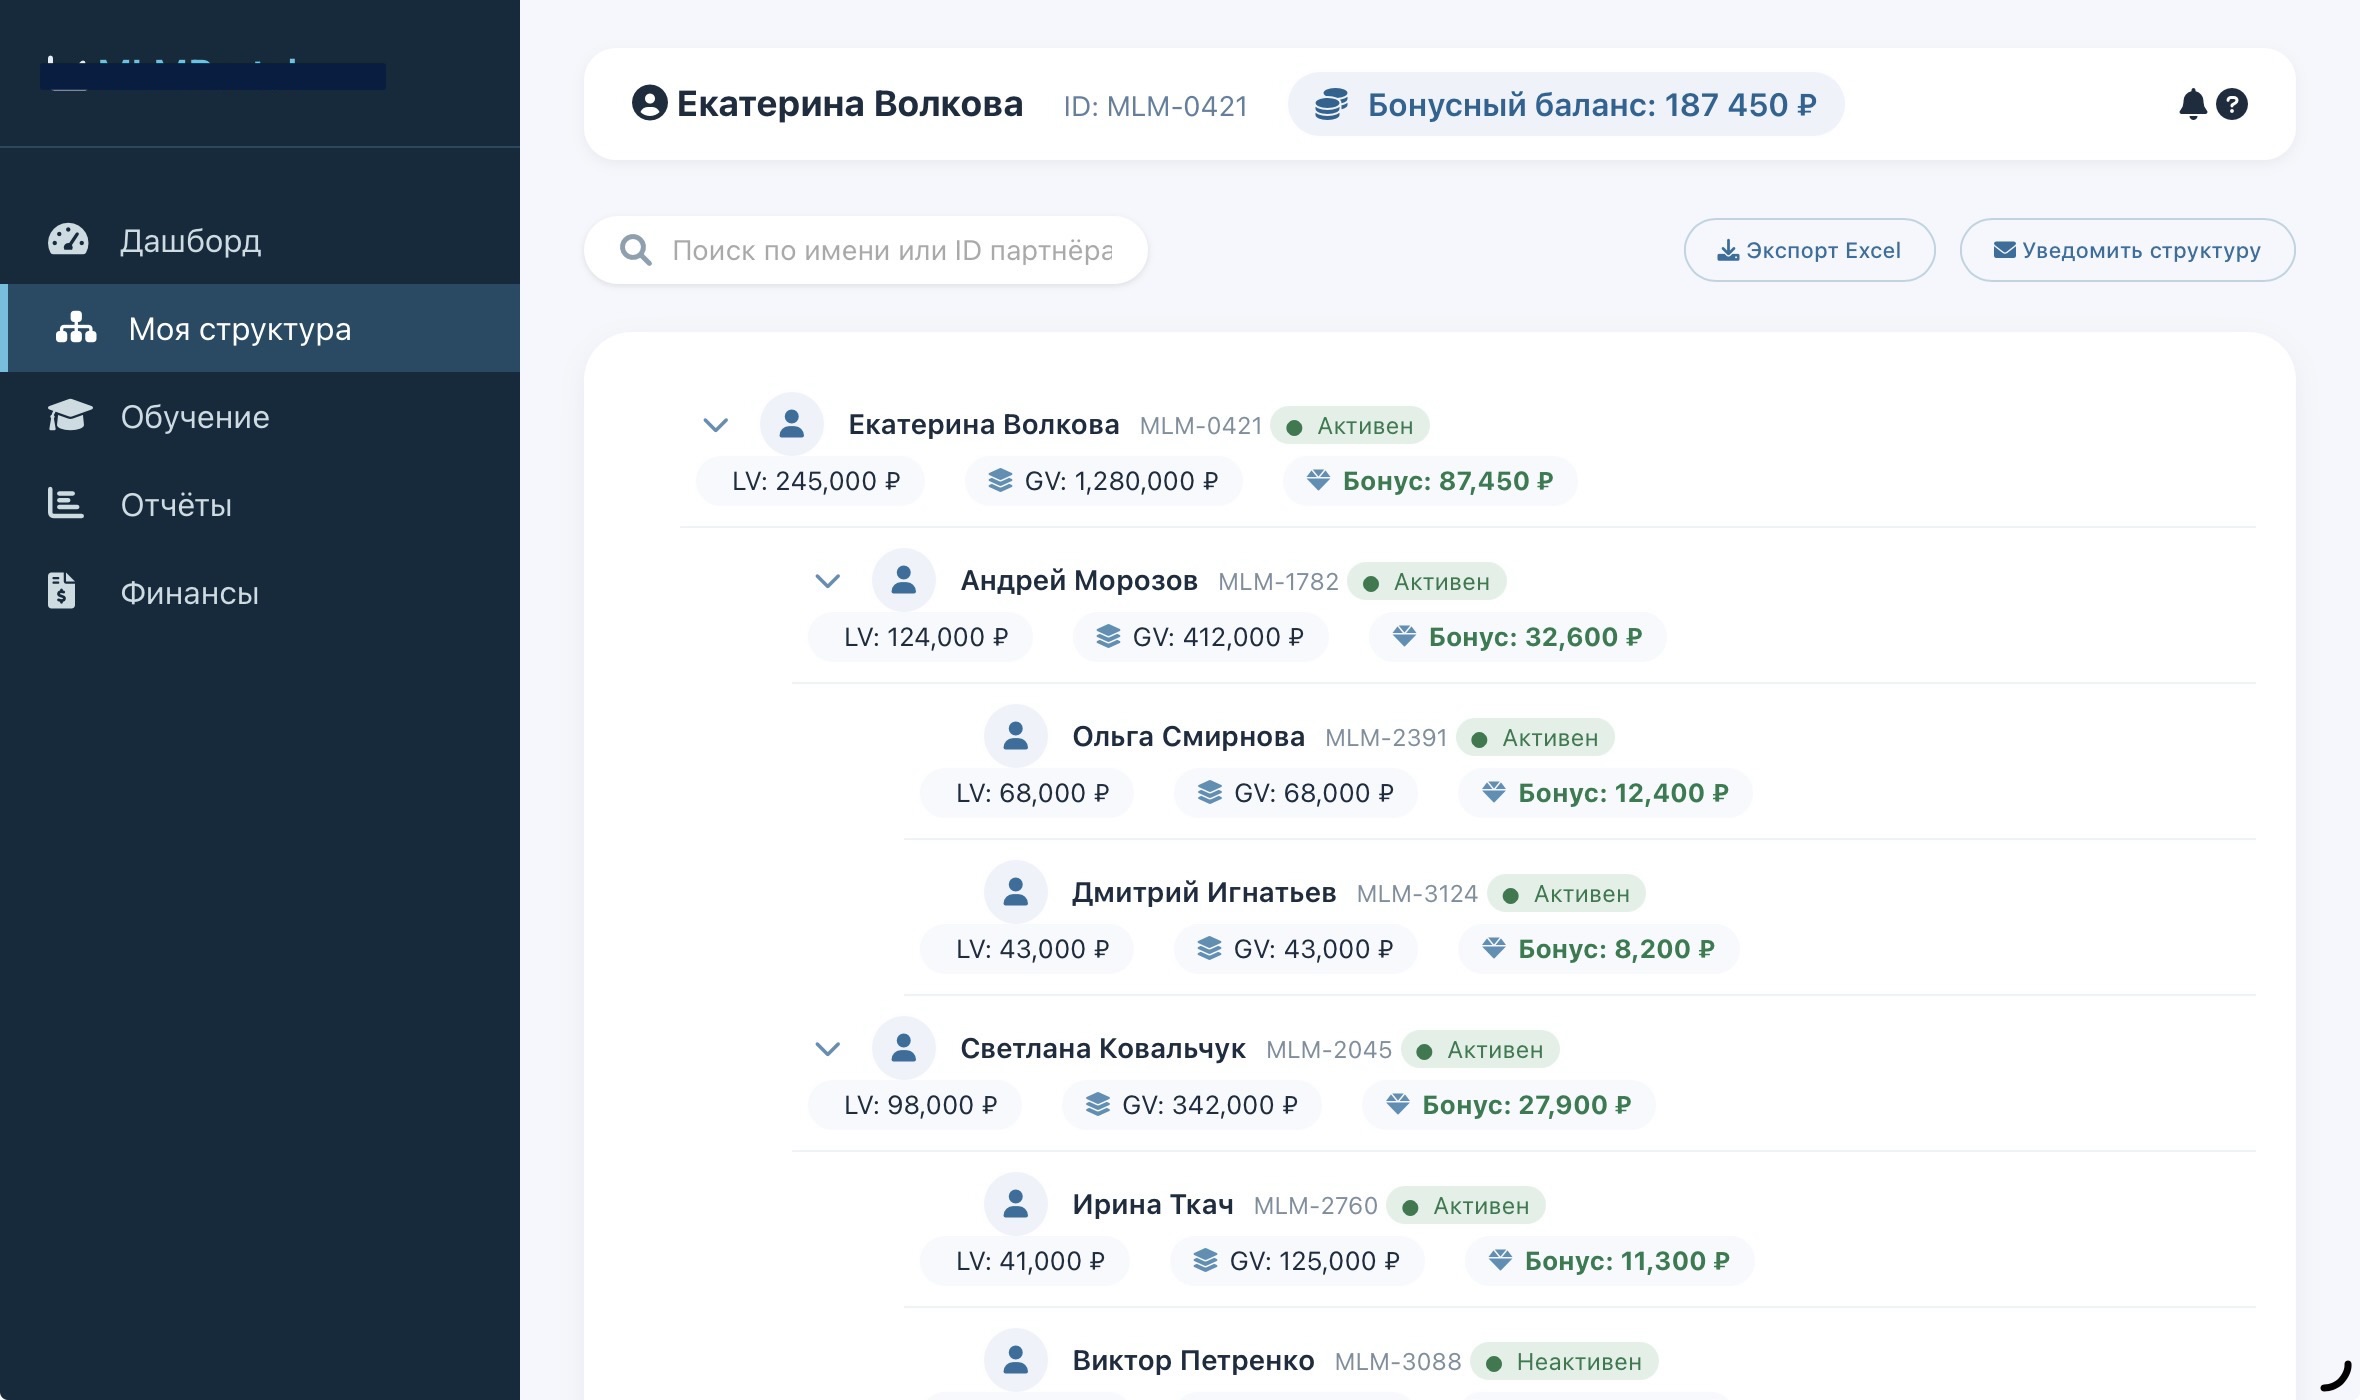Click the Бонусный баланс badge
This screenshot has width=2360, height=1400.
pos(1590,104)
